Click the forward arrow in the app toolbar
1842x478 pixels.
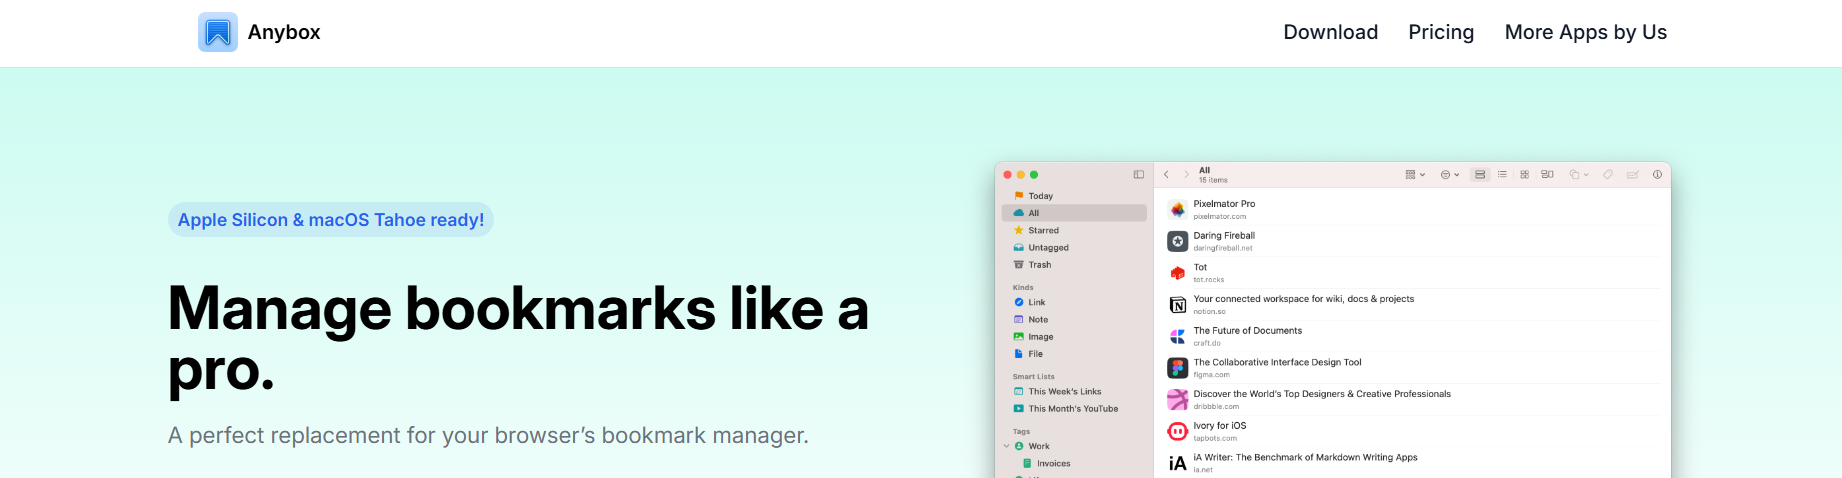coord(1186,175)
